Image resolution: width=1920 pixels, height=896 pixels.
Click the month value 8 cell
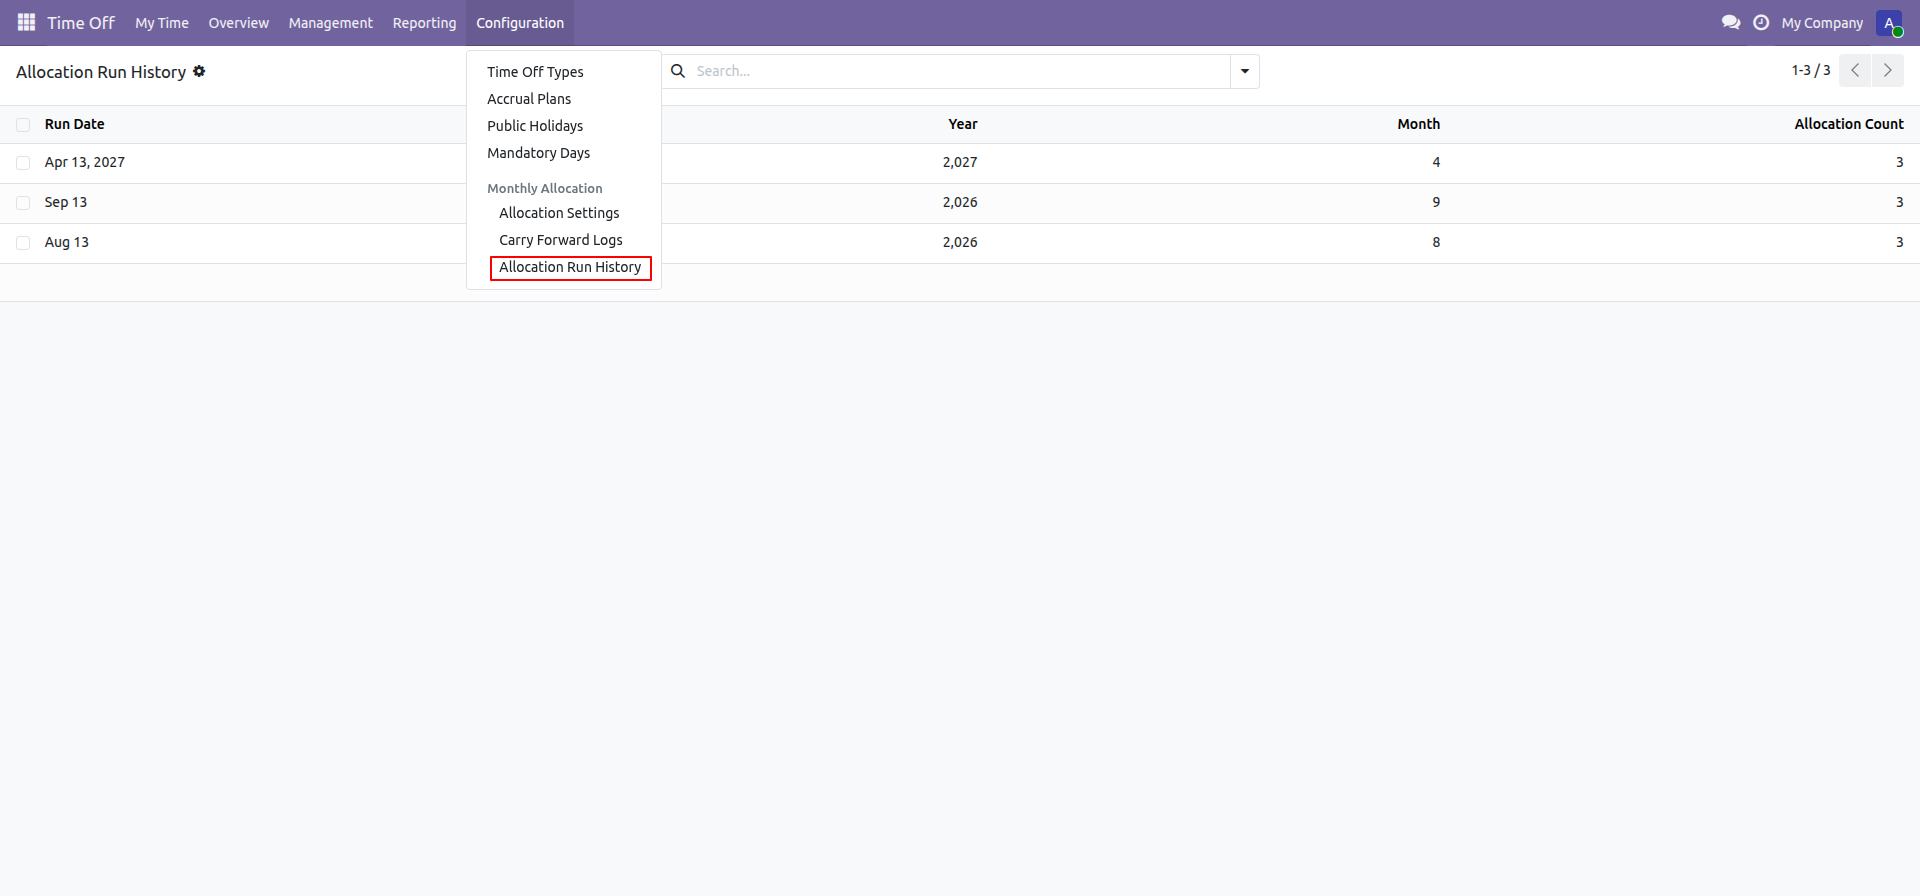(1436, 242)
